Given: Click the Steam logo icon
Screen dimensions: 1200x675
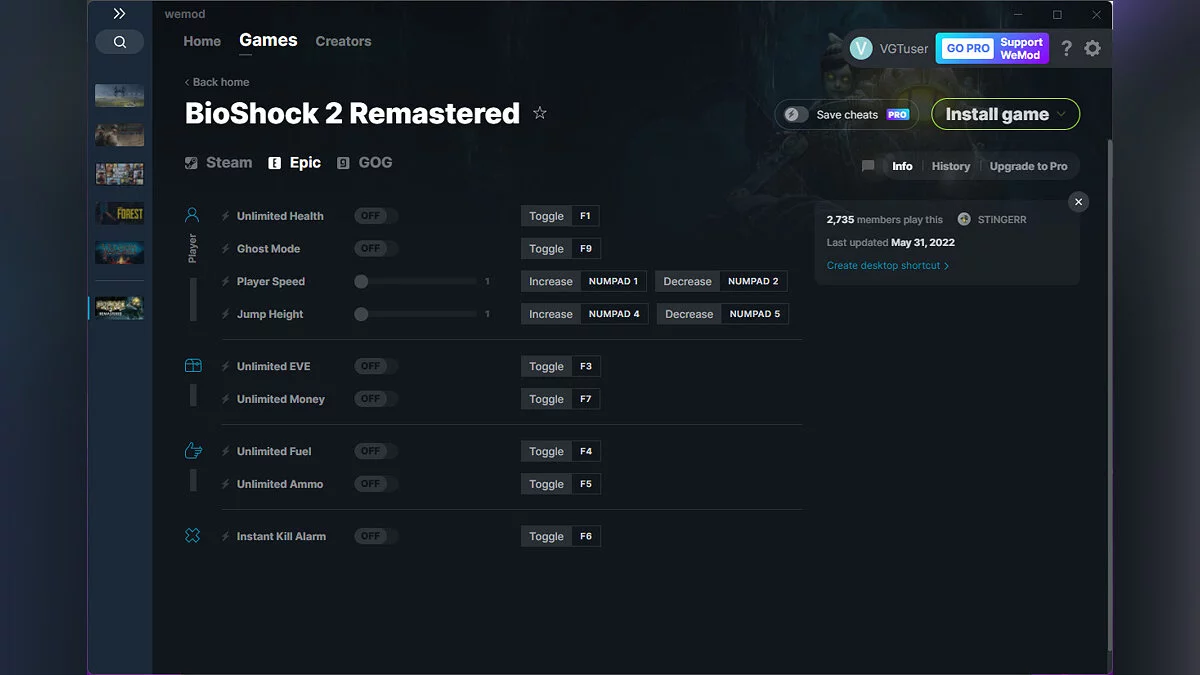Looking at the screenshot, I should (191, 163).
